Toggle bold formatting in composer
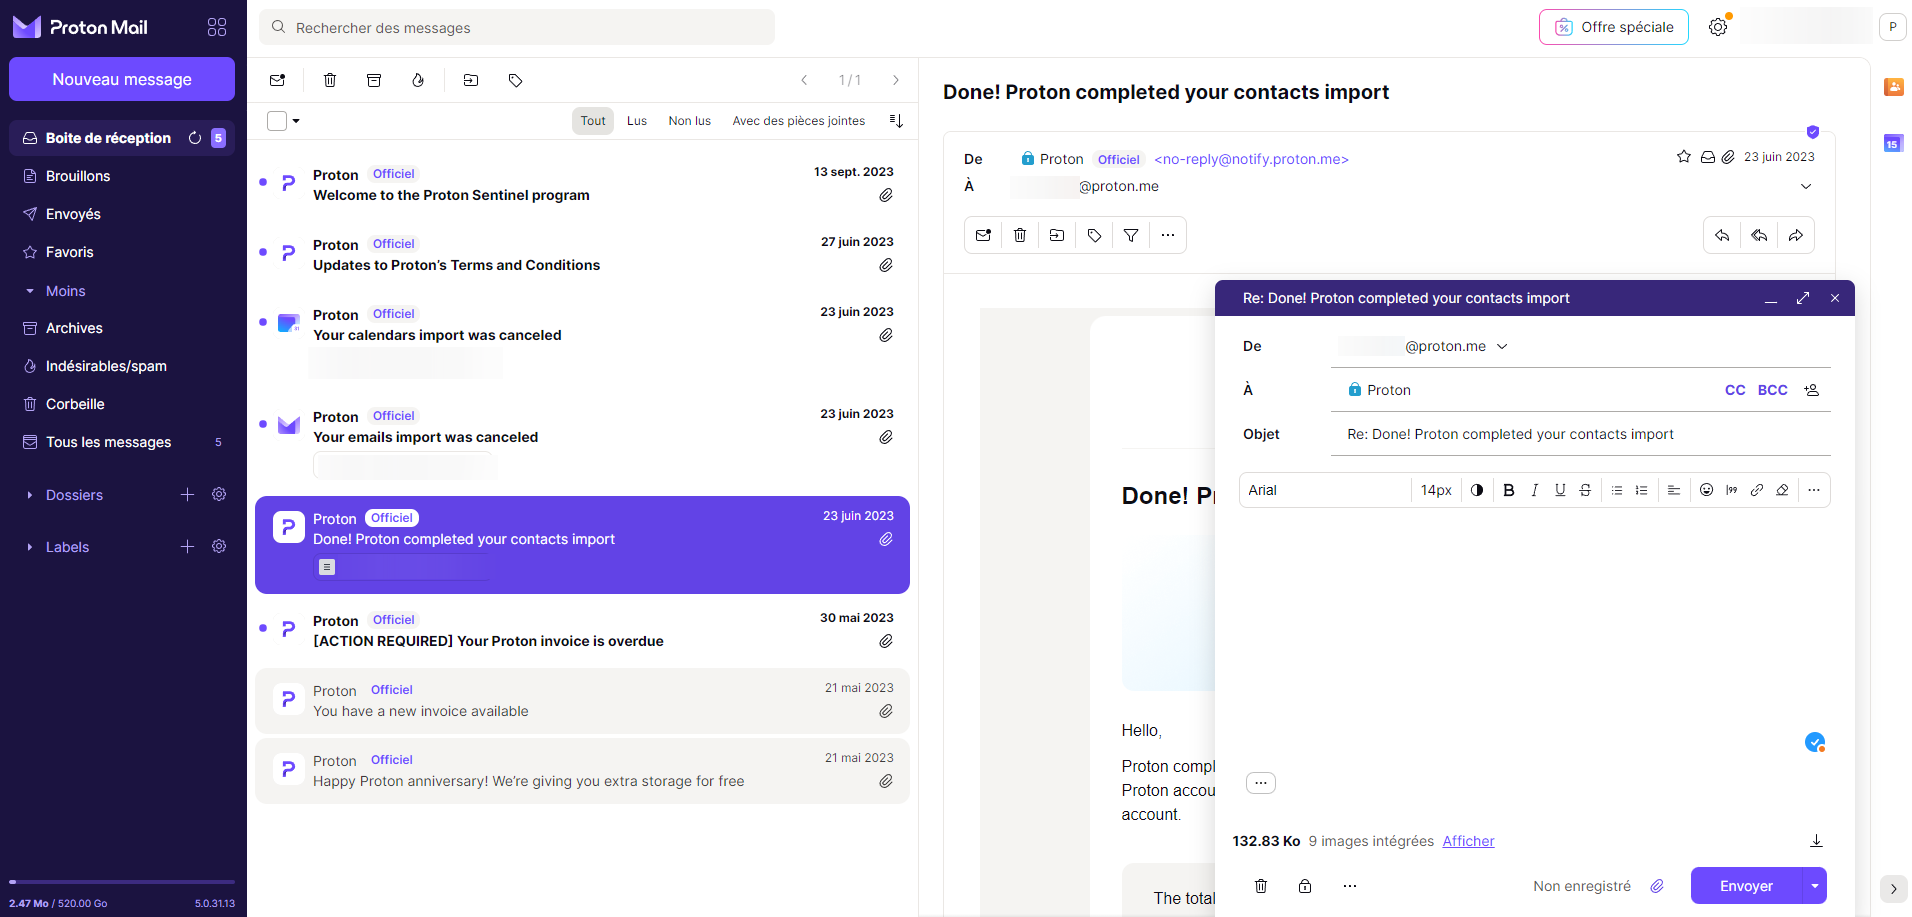Viewport: 1912px width, 917px height. [1509, 490]
